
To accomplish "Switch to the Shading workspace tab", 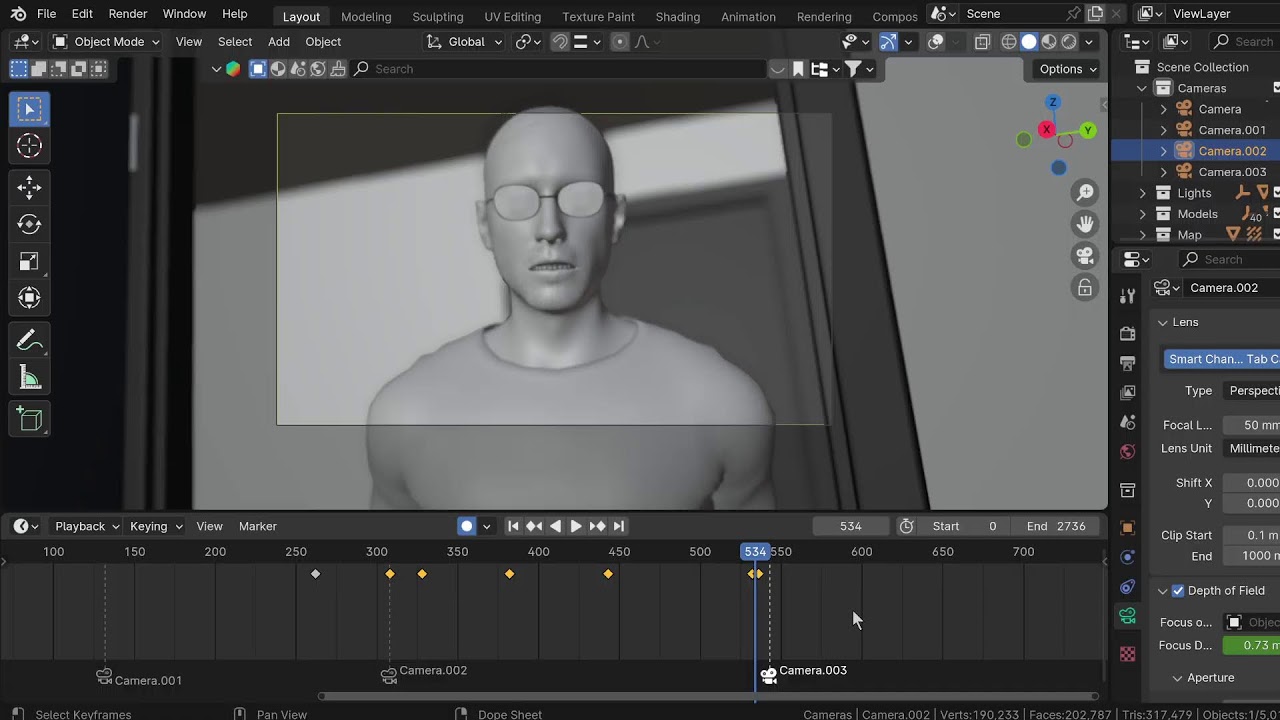I will click(x=677, y=16).
